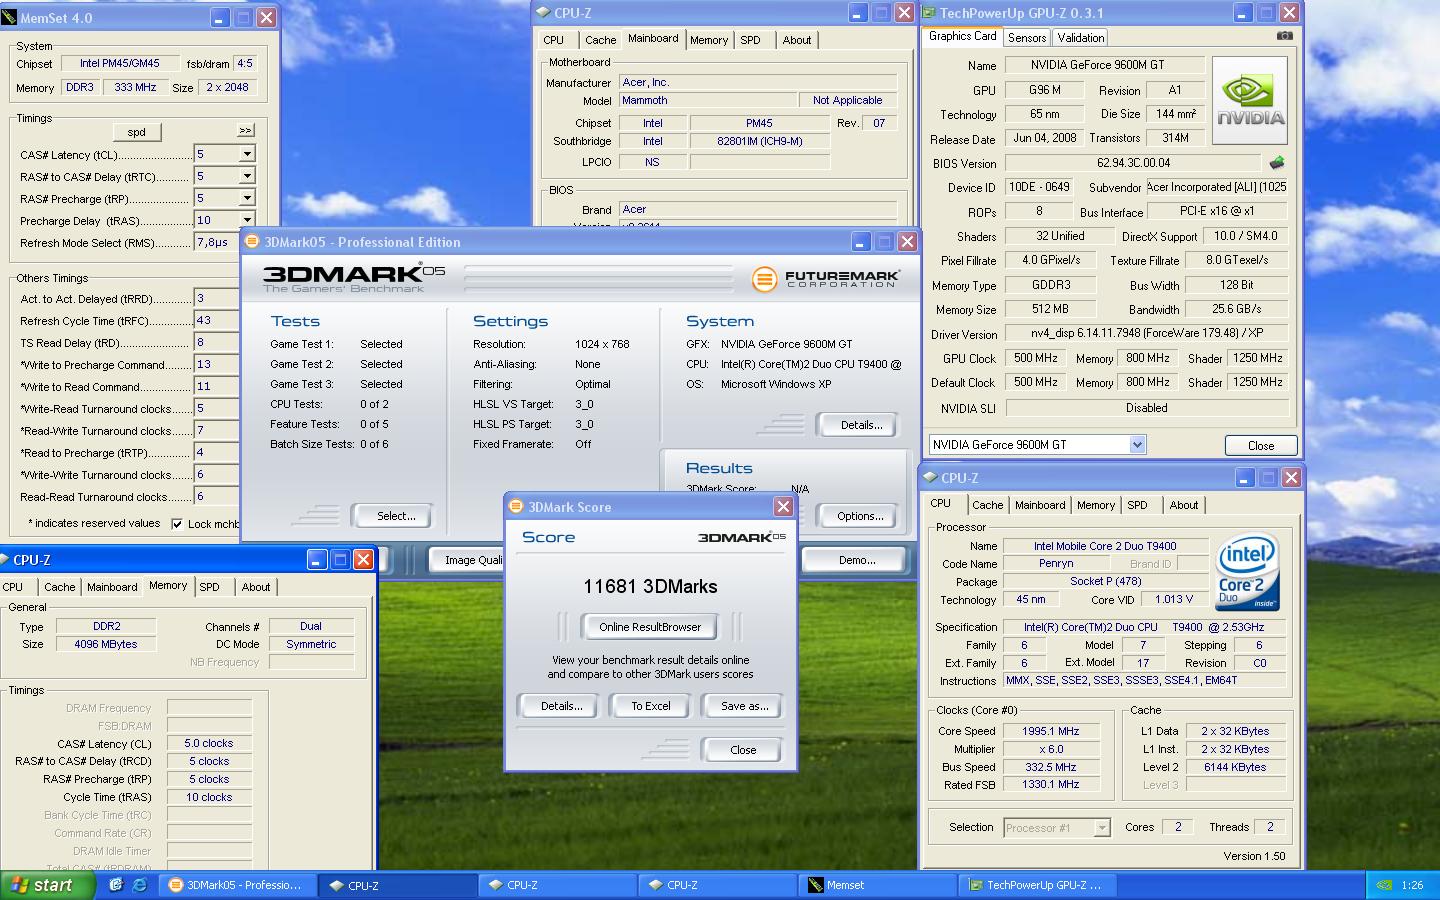Open the GPU-Z graphics card selection dropdown
Screen dimensions: 1440x900
pyautogui.click(x=1137, y=445)
